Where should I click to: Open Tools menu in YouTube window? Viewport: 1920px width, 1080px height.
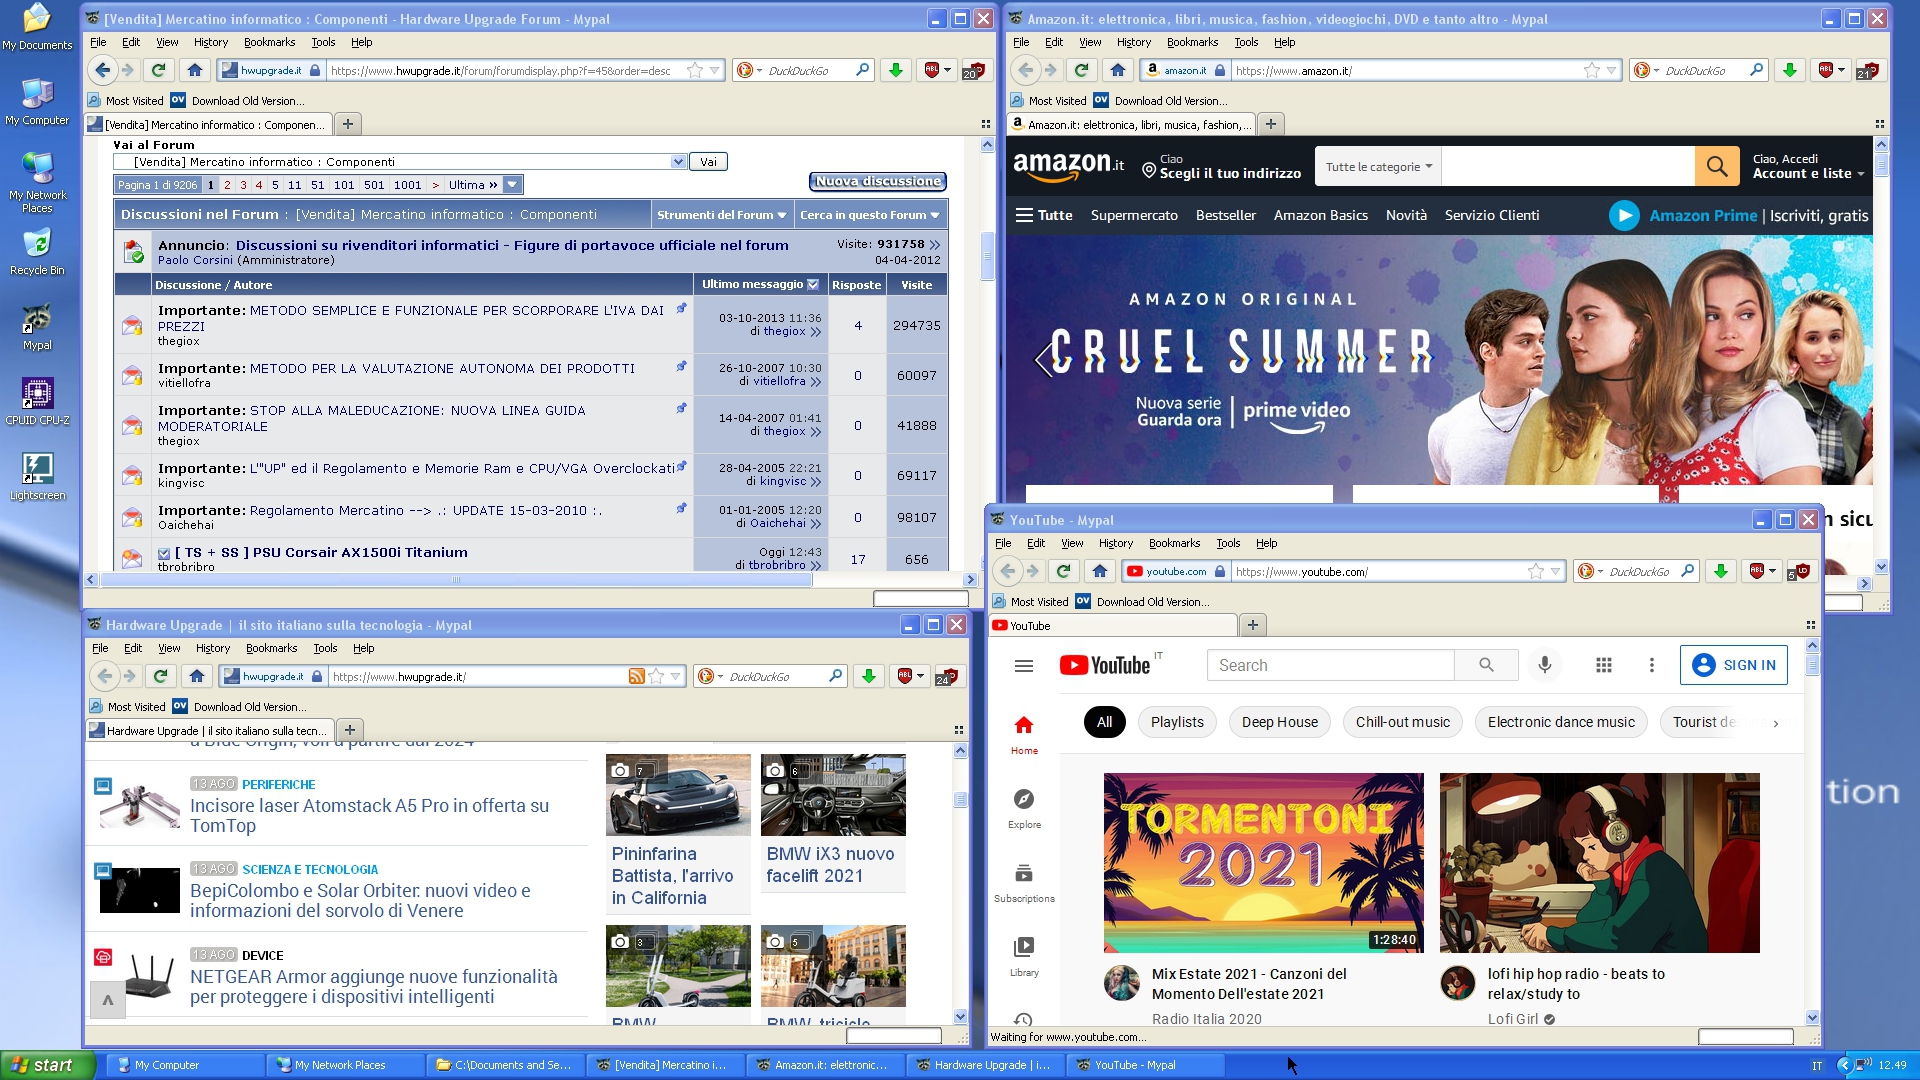pos(1228,543)
